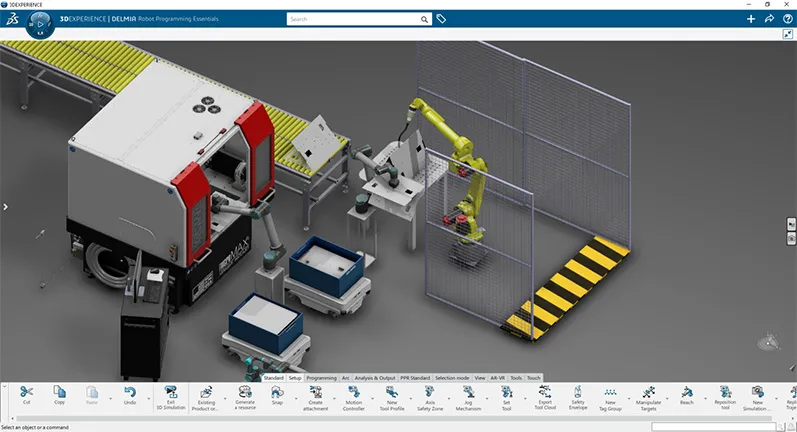Open the AR-VR tab
The image size is (797, 432).
[498, 378]
